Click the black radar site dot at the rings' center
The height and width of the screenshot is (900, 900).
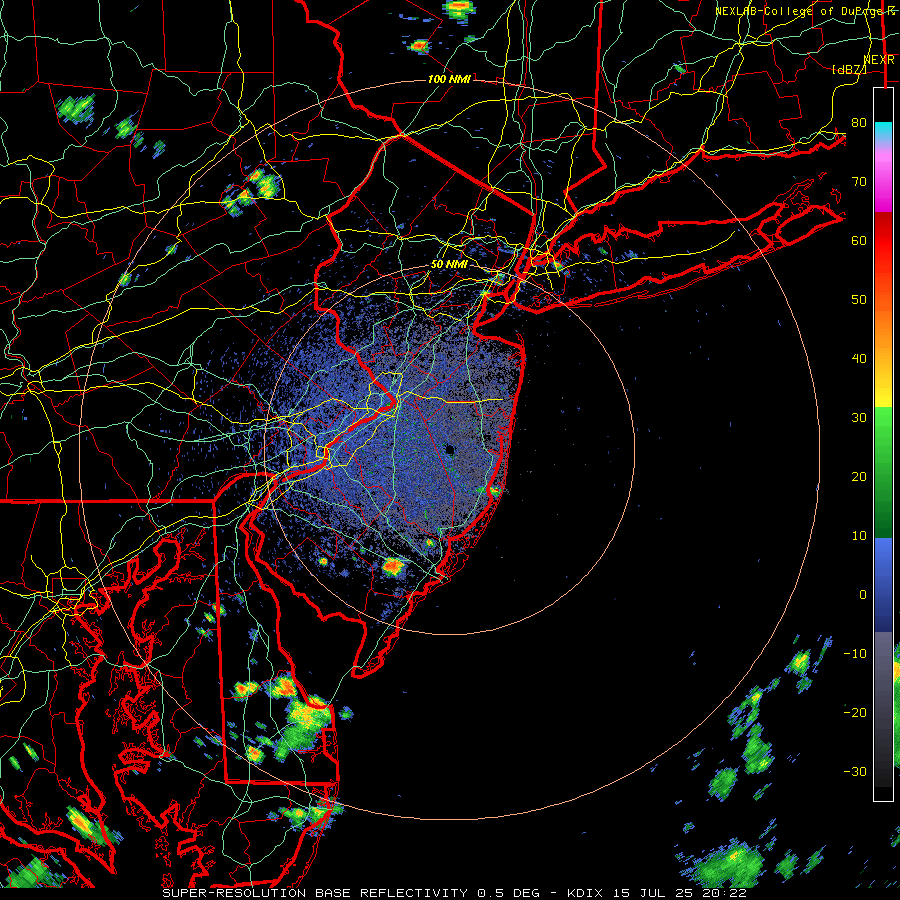[449, 450]
